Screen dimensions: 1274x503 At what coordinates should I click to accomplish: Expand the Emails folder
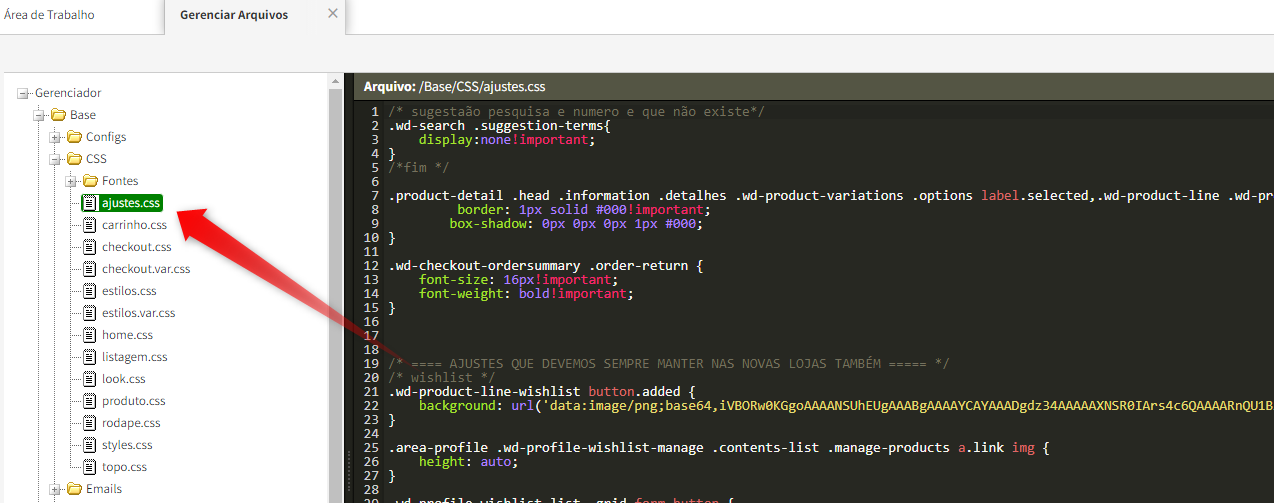[x=56, y=489]
